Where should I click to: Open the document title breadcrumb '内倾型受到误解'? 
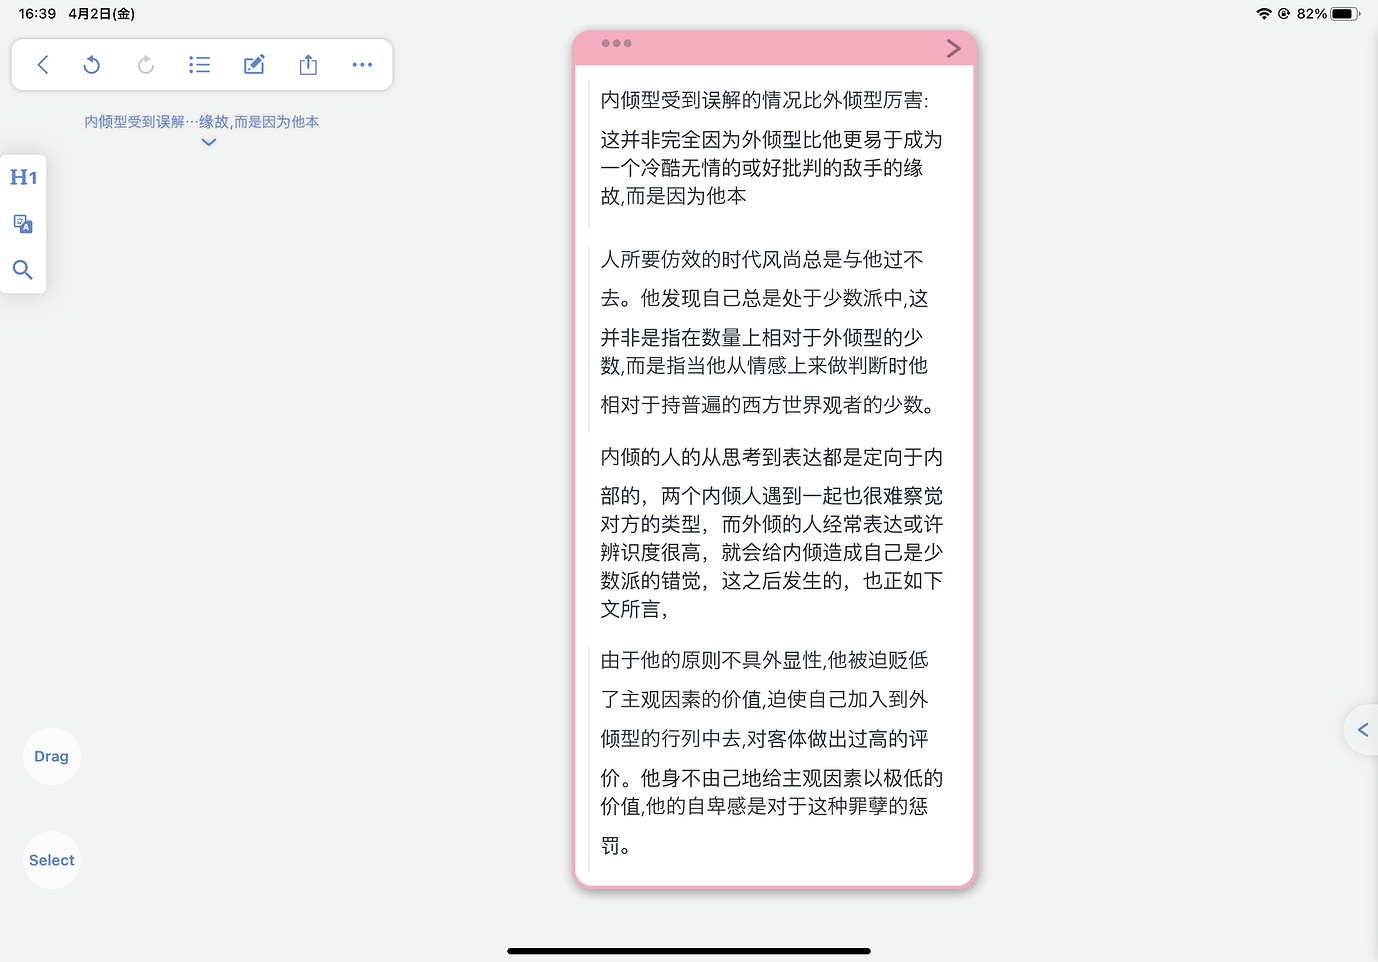point(201,121)
